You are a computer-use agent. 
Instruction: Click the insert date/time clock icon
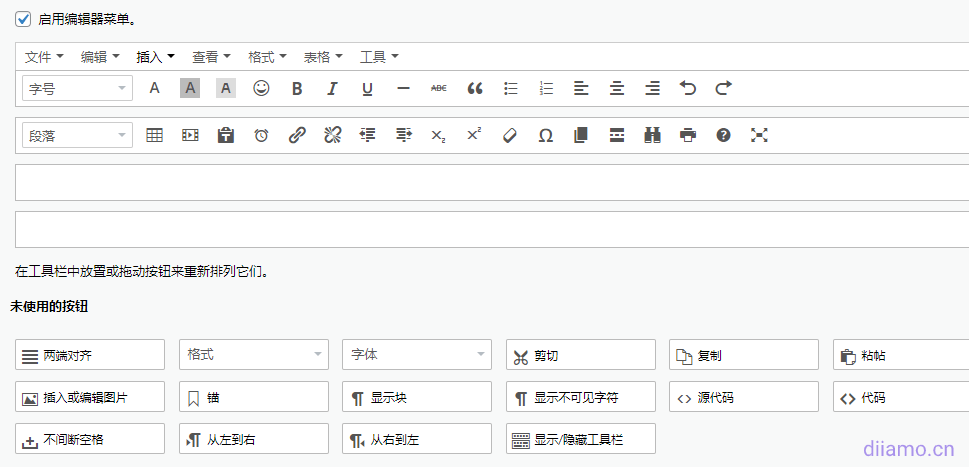point(261,135)
